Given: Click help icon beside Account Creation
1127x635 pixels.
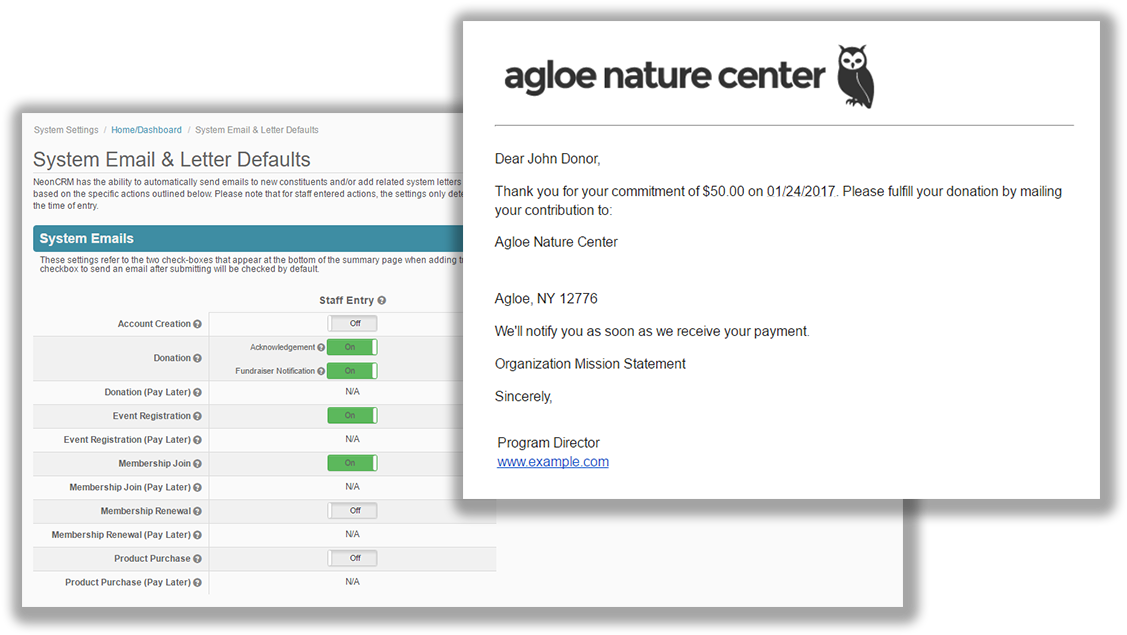Looking at the screenshot, I should 197,324.
